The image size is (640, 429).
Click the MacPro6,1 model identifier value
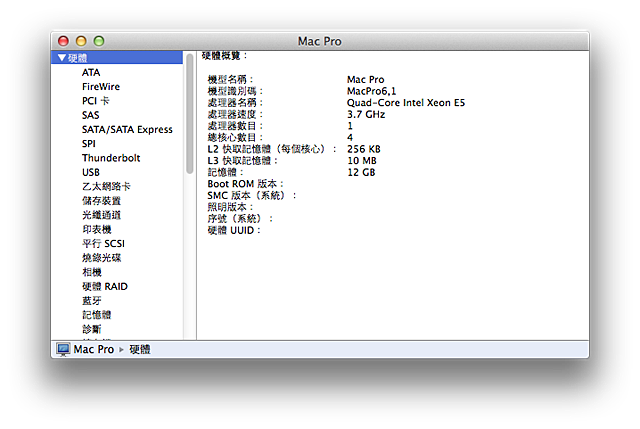(x=371, y=91)
